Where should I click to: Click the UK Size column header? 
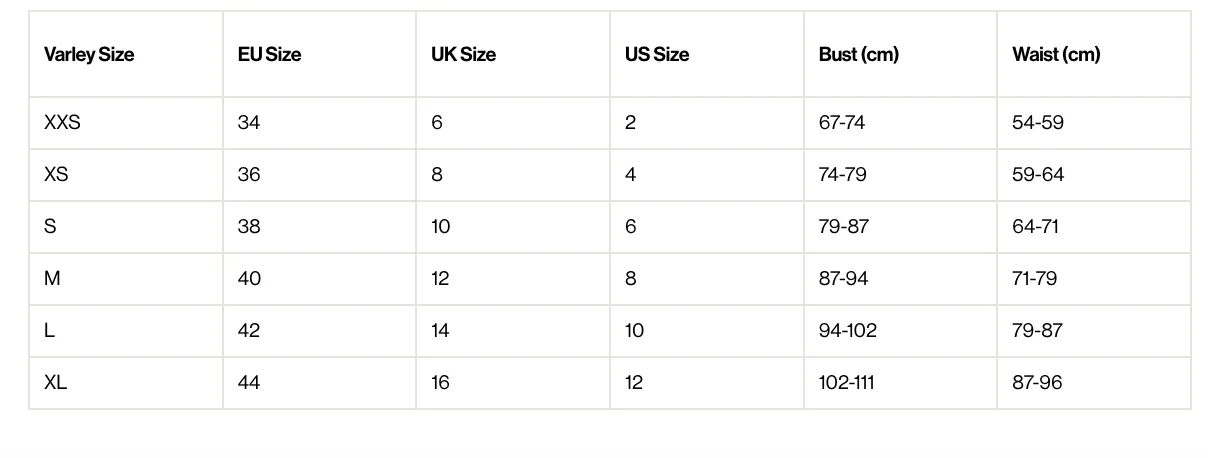click(513, 54)
